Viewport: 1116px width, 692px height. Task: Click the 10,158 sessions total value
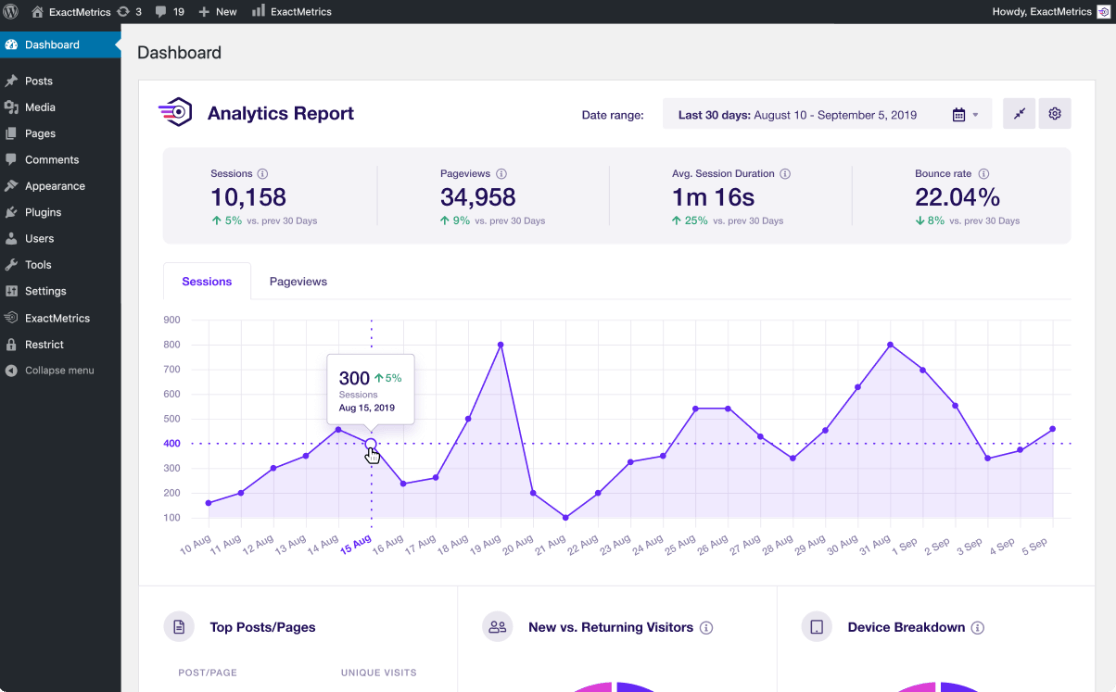pos(248,197)
